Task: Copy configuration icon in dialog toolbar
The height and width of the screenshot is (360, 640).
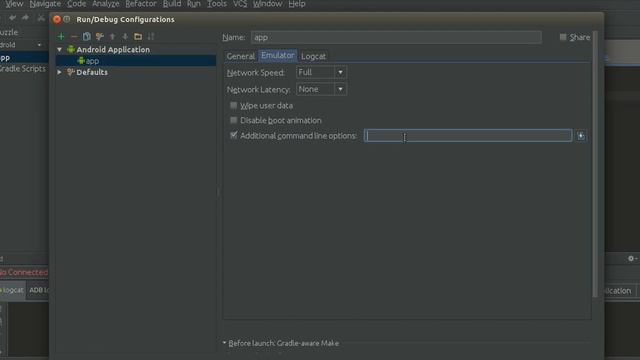Action: tap(87, 37)
